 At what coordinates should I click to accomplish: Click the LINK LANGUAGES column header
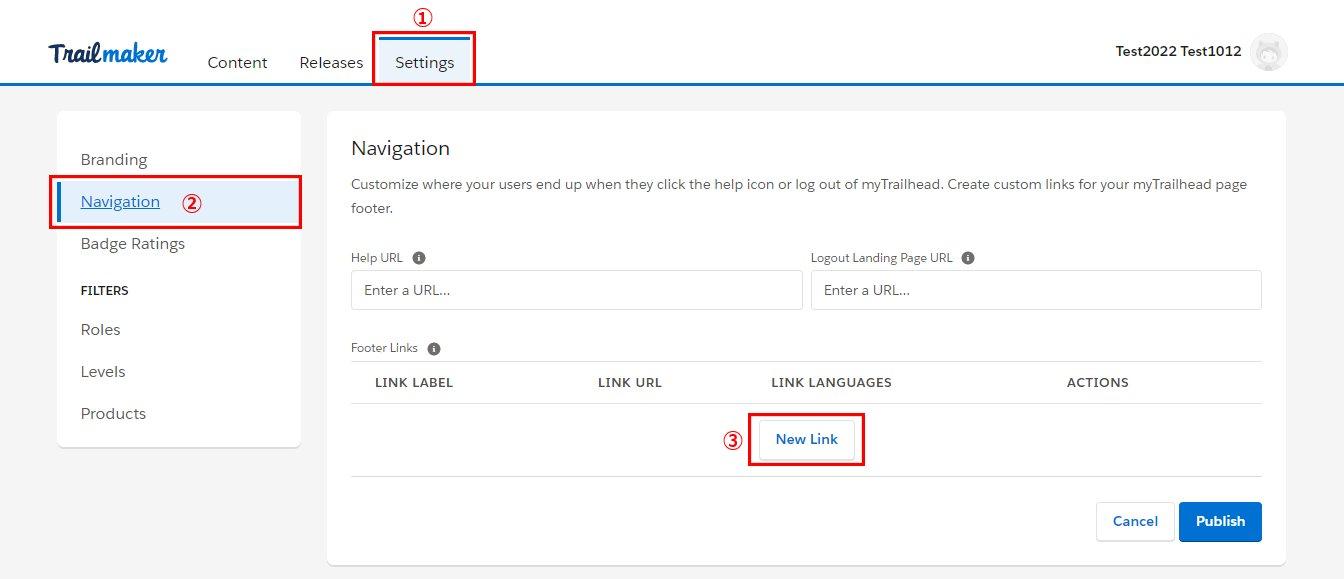coord(831,383)
